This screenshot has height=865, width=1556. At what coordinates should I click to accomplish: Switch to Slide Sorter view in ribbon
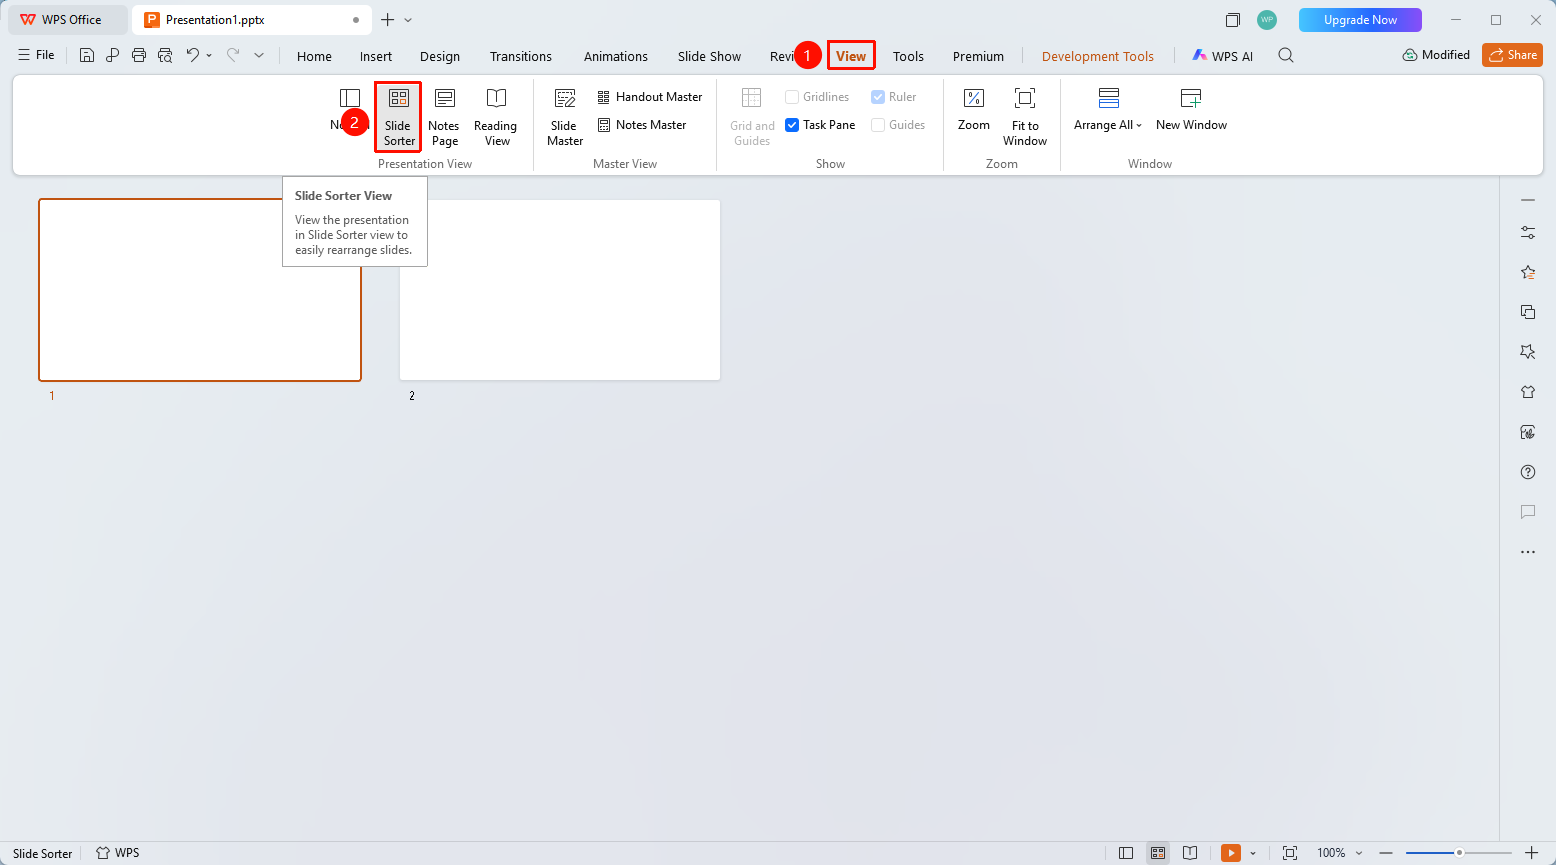(x=398, y=117)
